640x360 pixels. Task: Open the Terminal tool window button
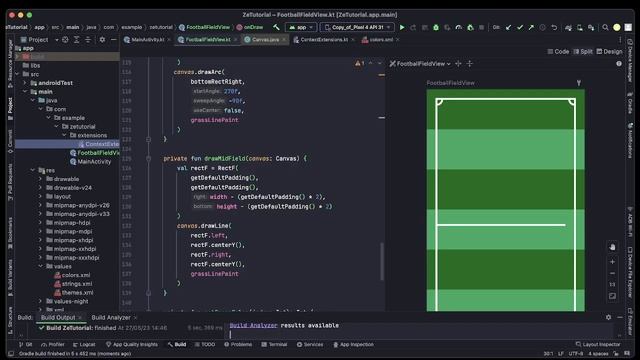274,344
